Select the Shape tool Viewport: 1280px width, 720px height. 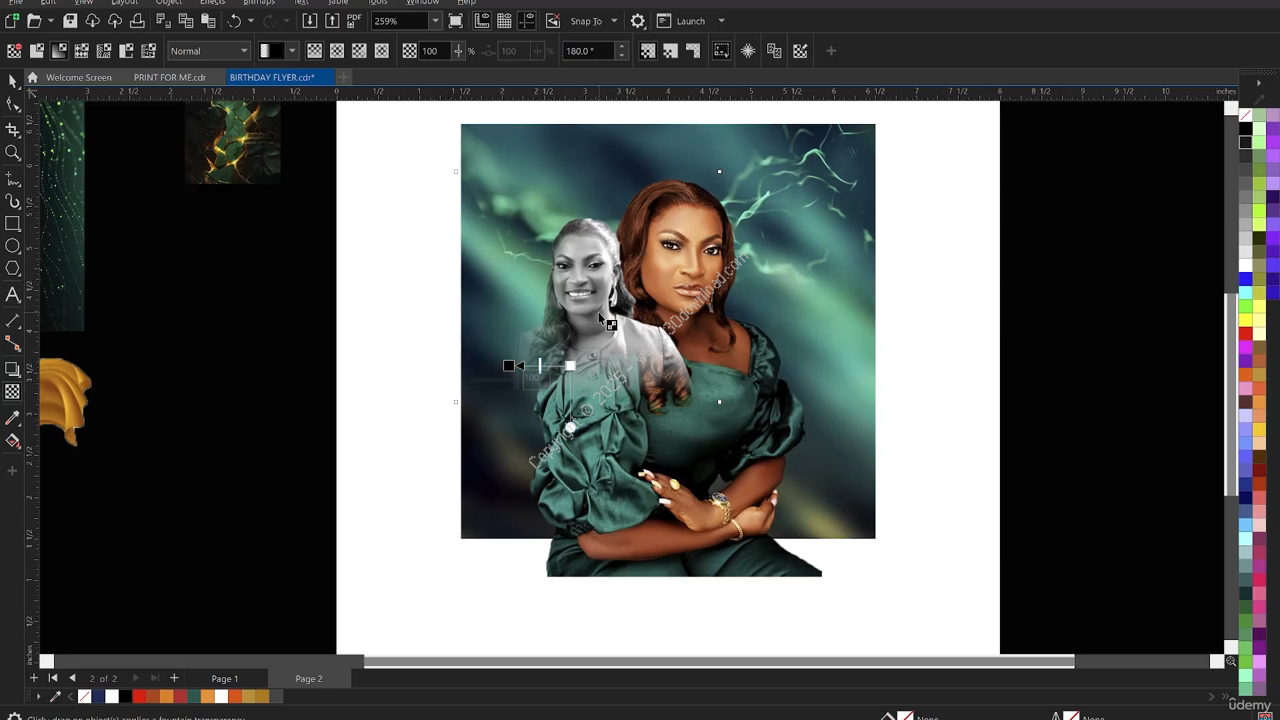(x=12, y=104)
